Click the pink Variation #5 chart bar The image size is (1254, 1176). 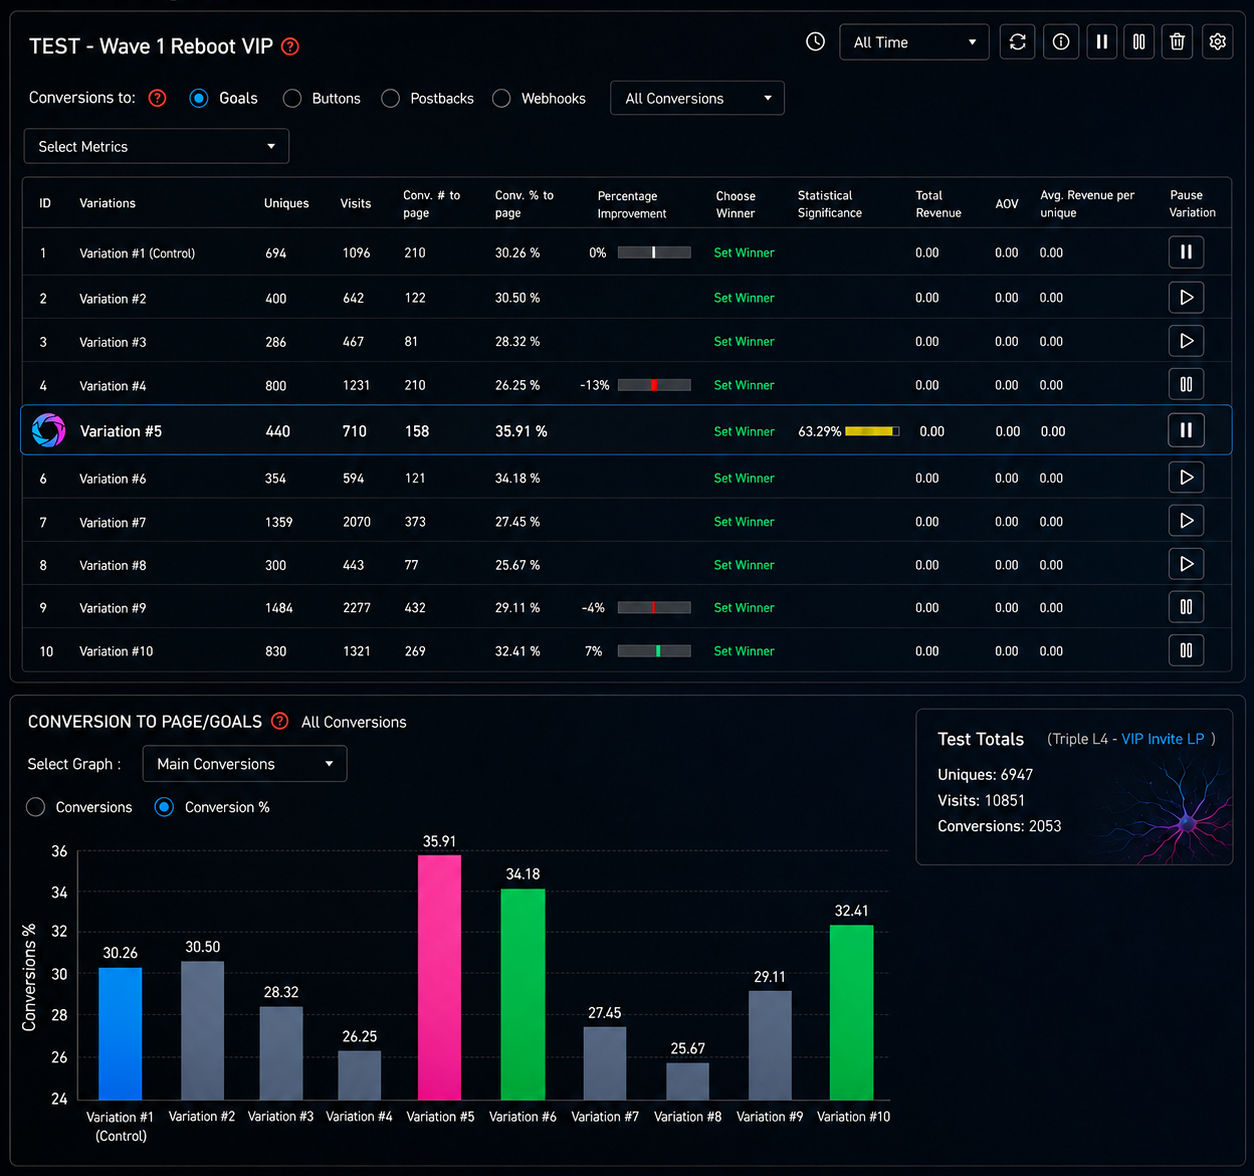pyautogui.click(x=439, y=977)
